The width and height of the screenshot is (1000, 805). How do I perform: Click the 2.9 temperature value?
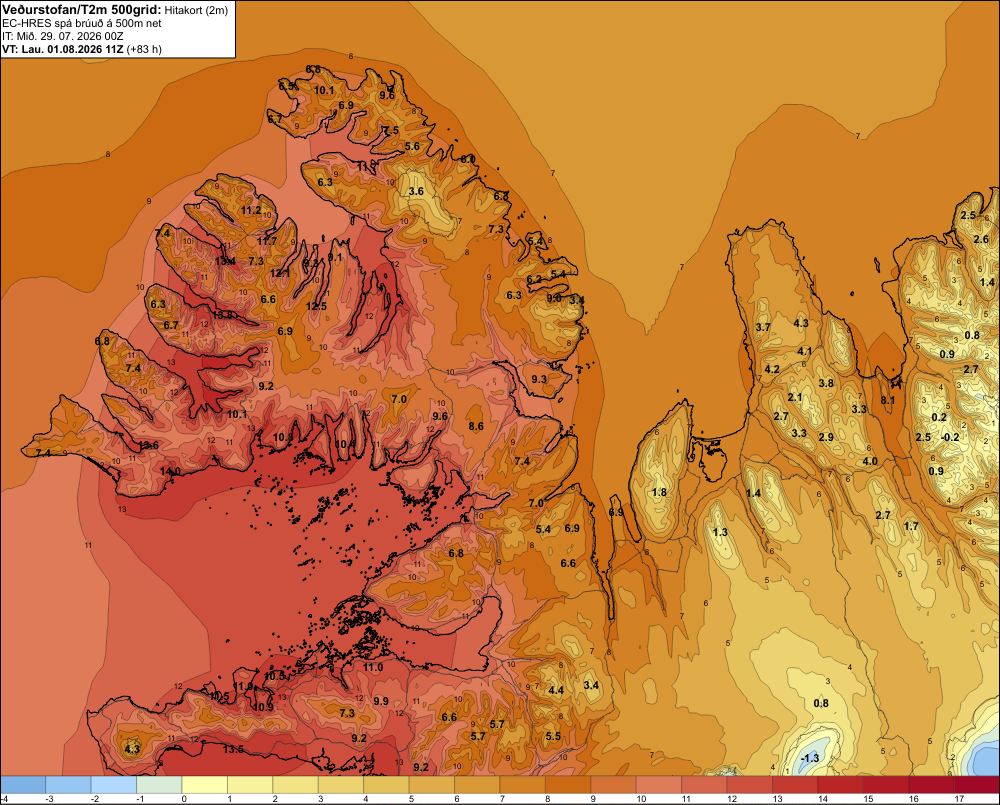coord(826,437)
